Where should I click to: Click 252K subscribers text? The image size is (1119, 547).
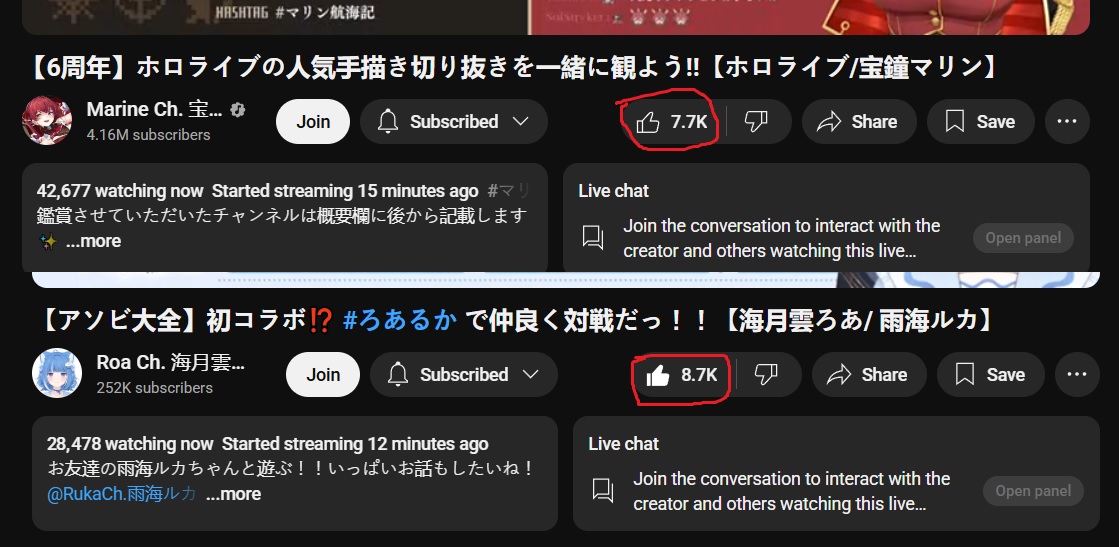click(x=155, y=388)
